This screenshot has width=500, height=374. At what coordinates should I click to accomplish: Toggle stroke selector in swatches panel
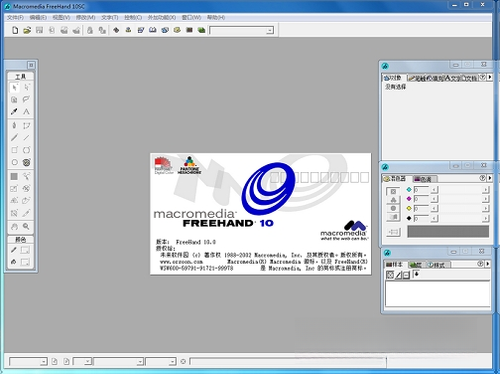click(398, 275)
